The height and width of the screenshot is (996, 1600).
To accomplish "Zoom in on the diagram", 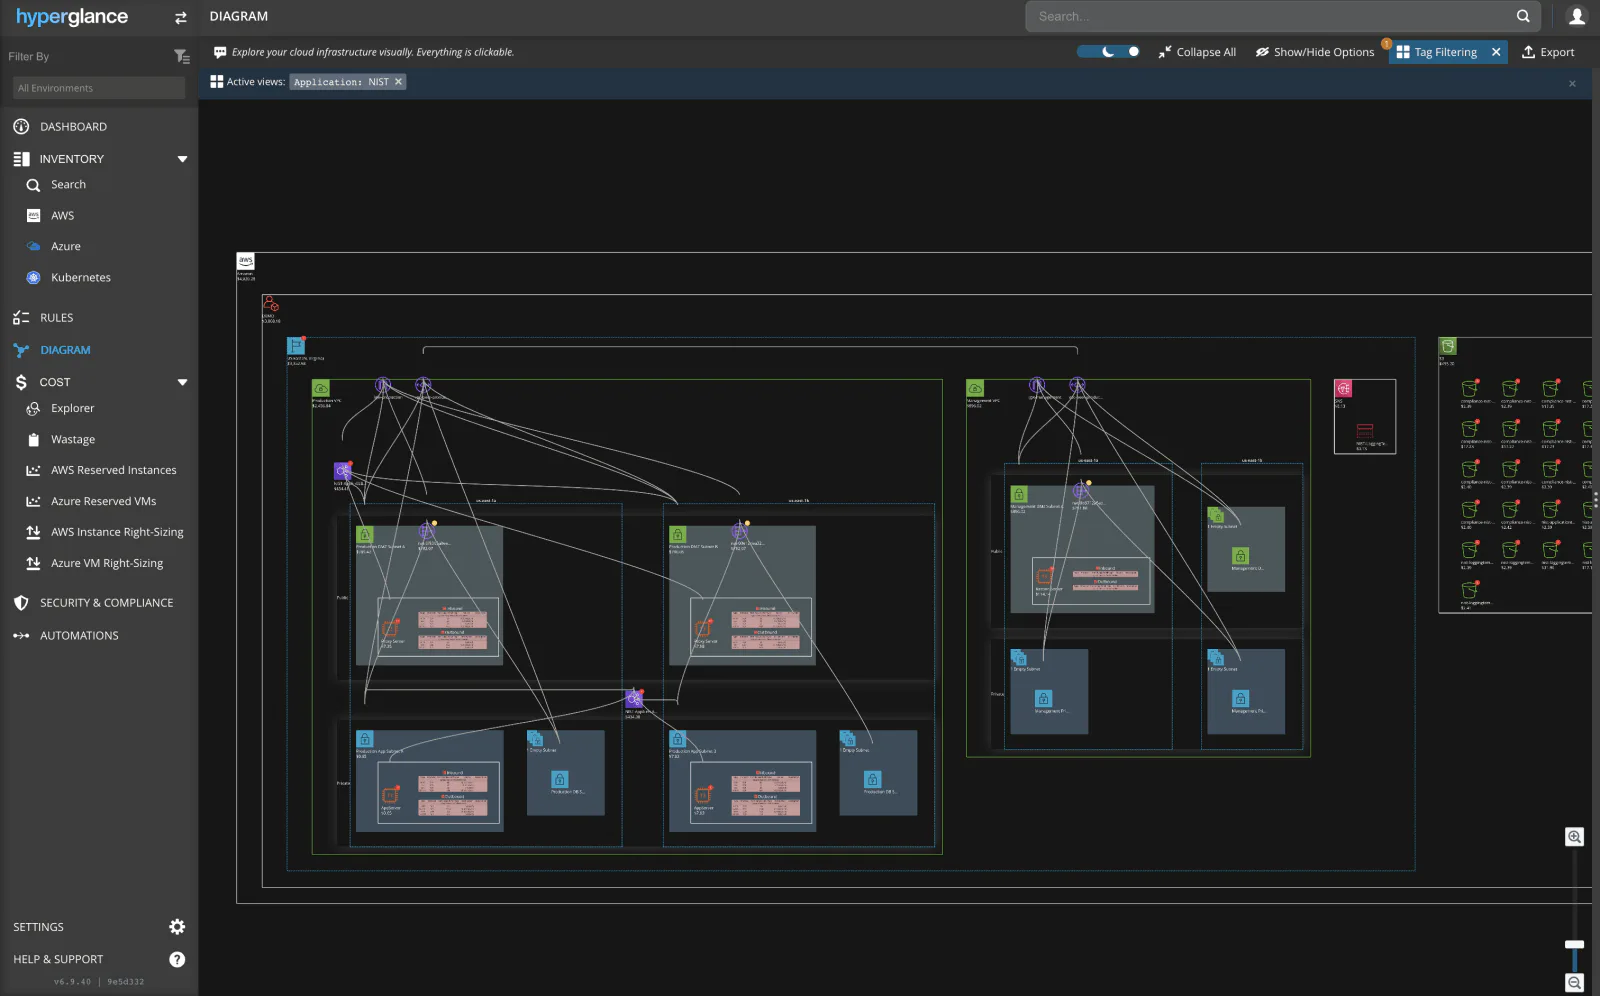I will [1574, 837].
